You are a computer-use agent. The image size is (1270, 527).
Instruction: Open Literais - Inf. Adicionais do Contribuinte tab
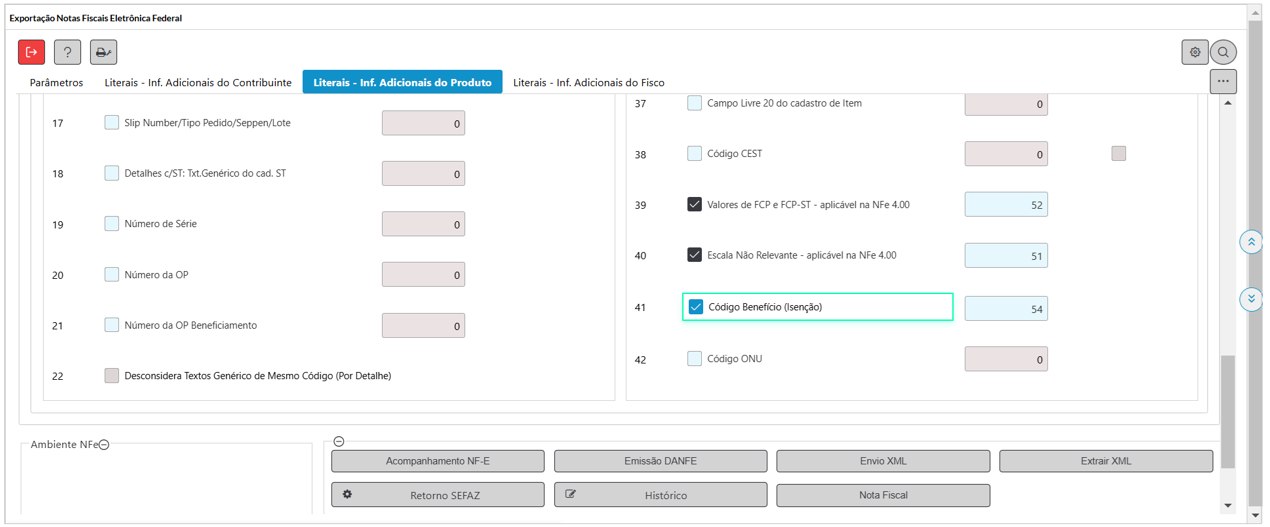tap(198, 82)
